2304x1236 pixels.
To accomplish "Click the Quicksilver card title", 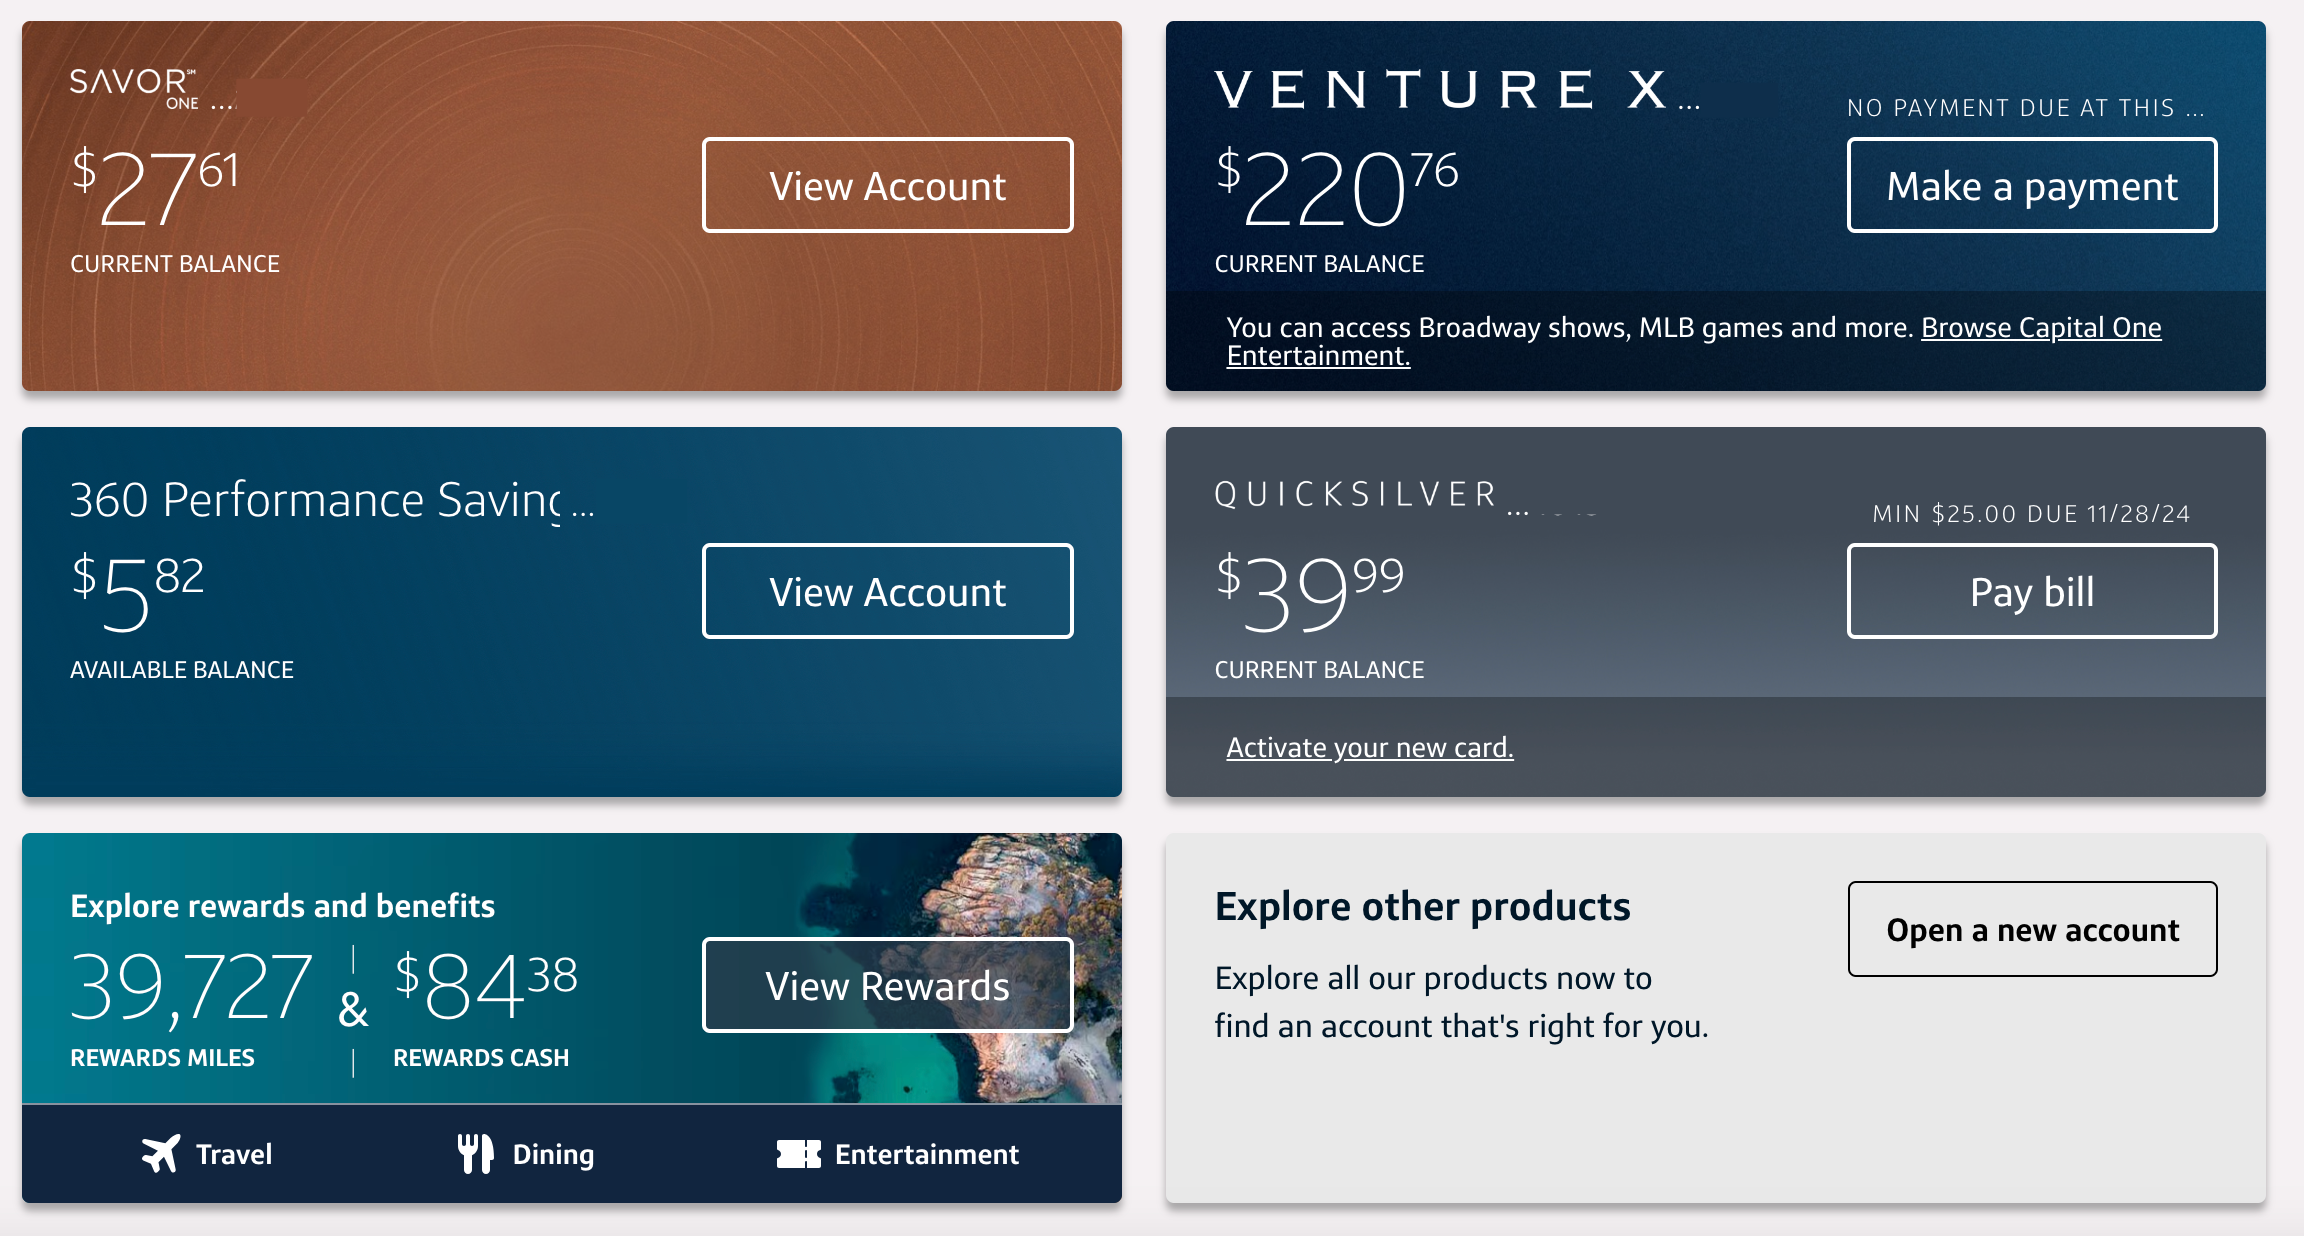I will [x=1355, y=494].
